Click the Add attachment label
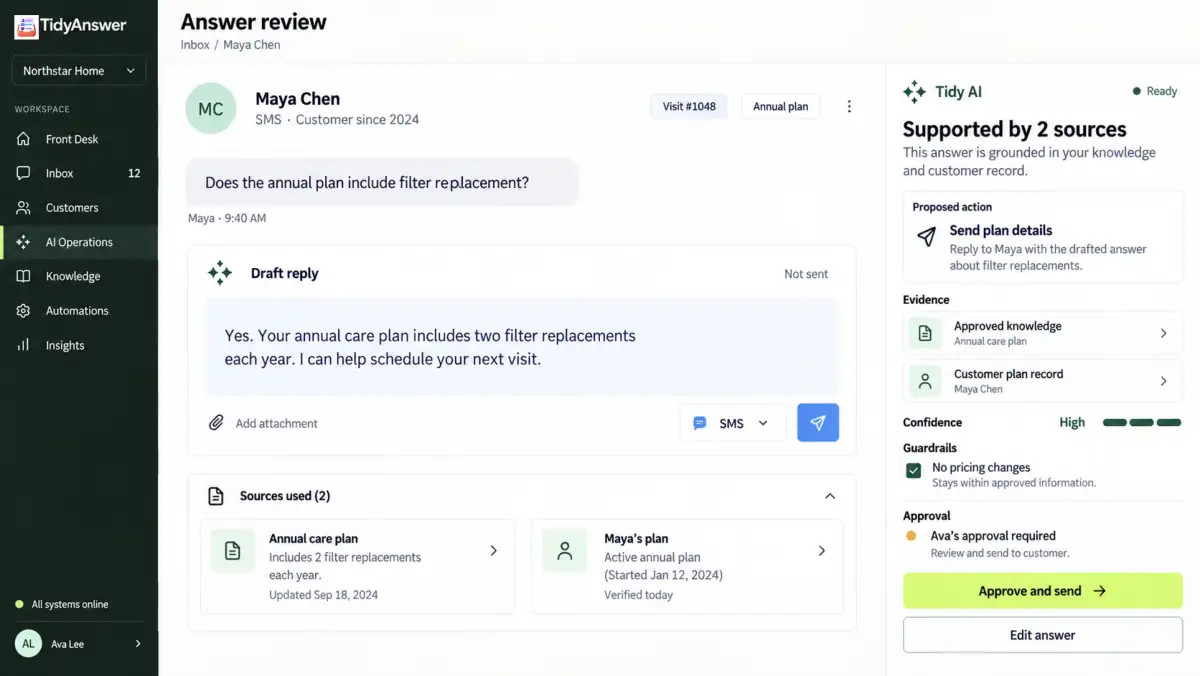This screenshot has width=1200, height=676. tap(277, 424)
